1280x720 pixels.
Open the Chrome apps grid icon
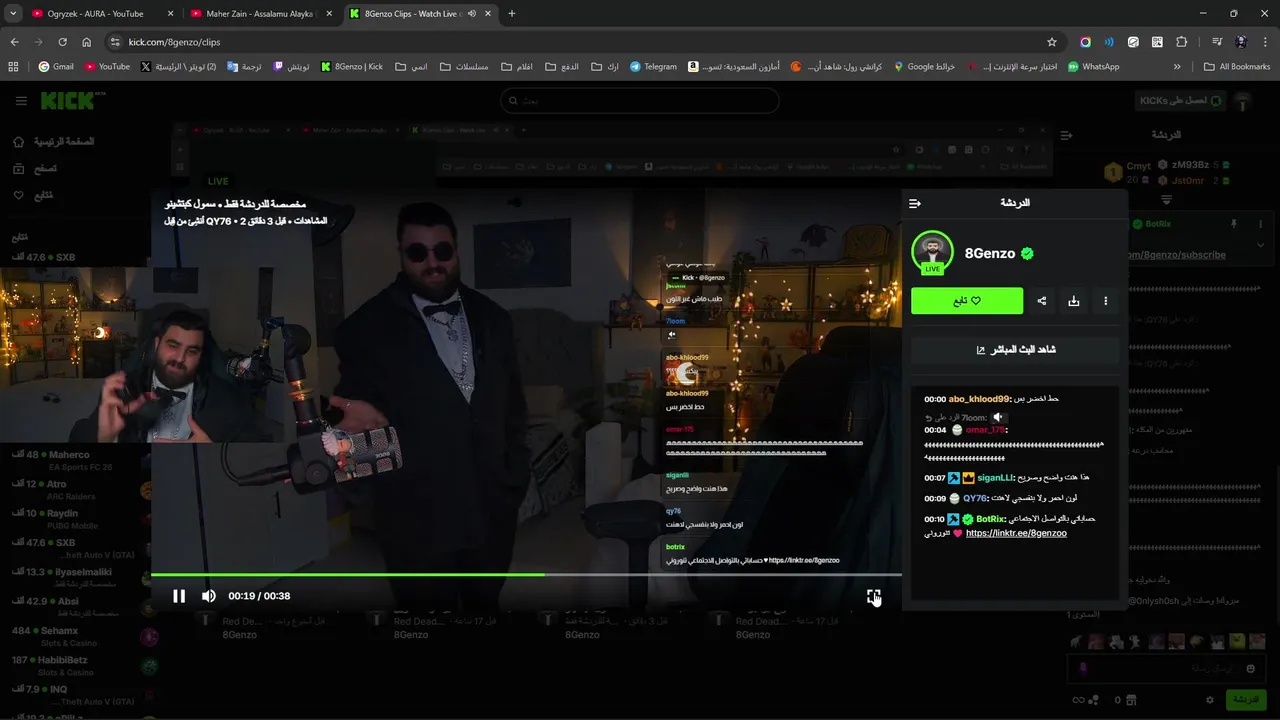click(13, 67)
